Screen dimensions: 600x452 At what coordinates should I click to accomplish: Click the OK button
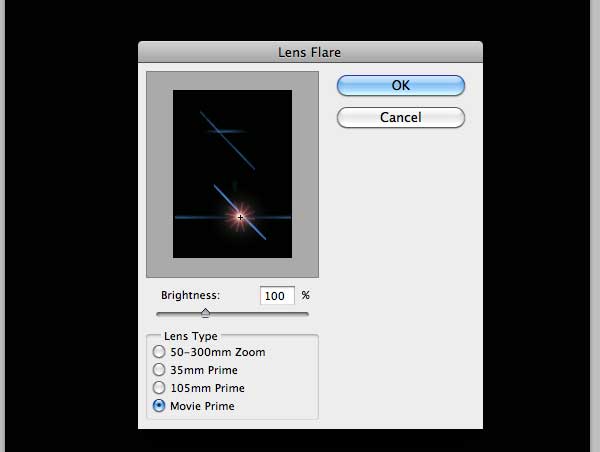401,85
